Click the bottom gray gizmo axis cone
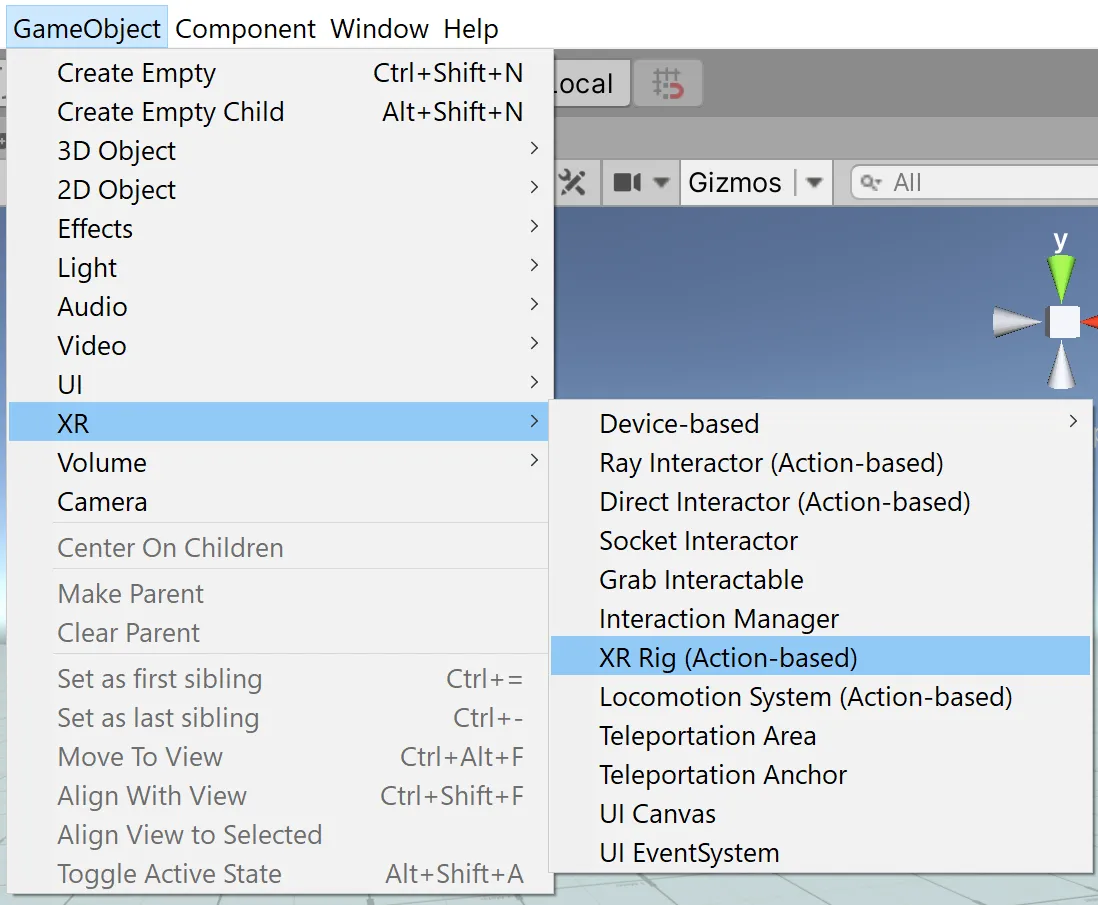The height and width of the screenshot is (905, 1098). (x=1062, y=366)
